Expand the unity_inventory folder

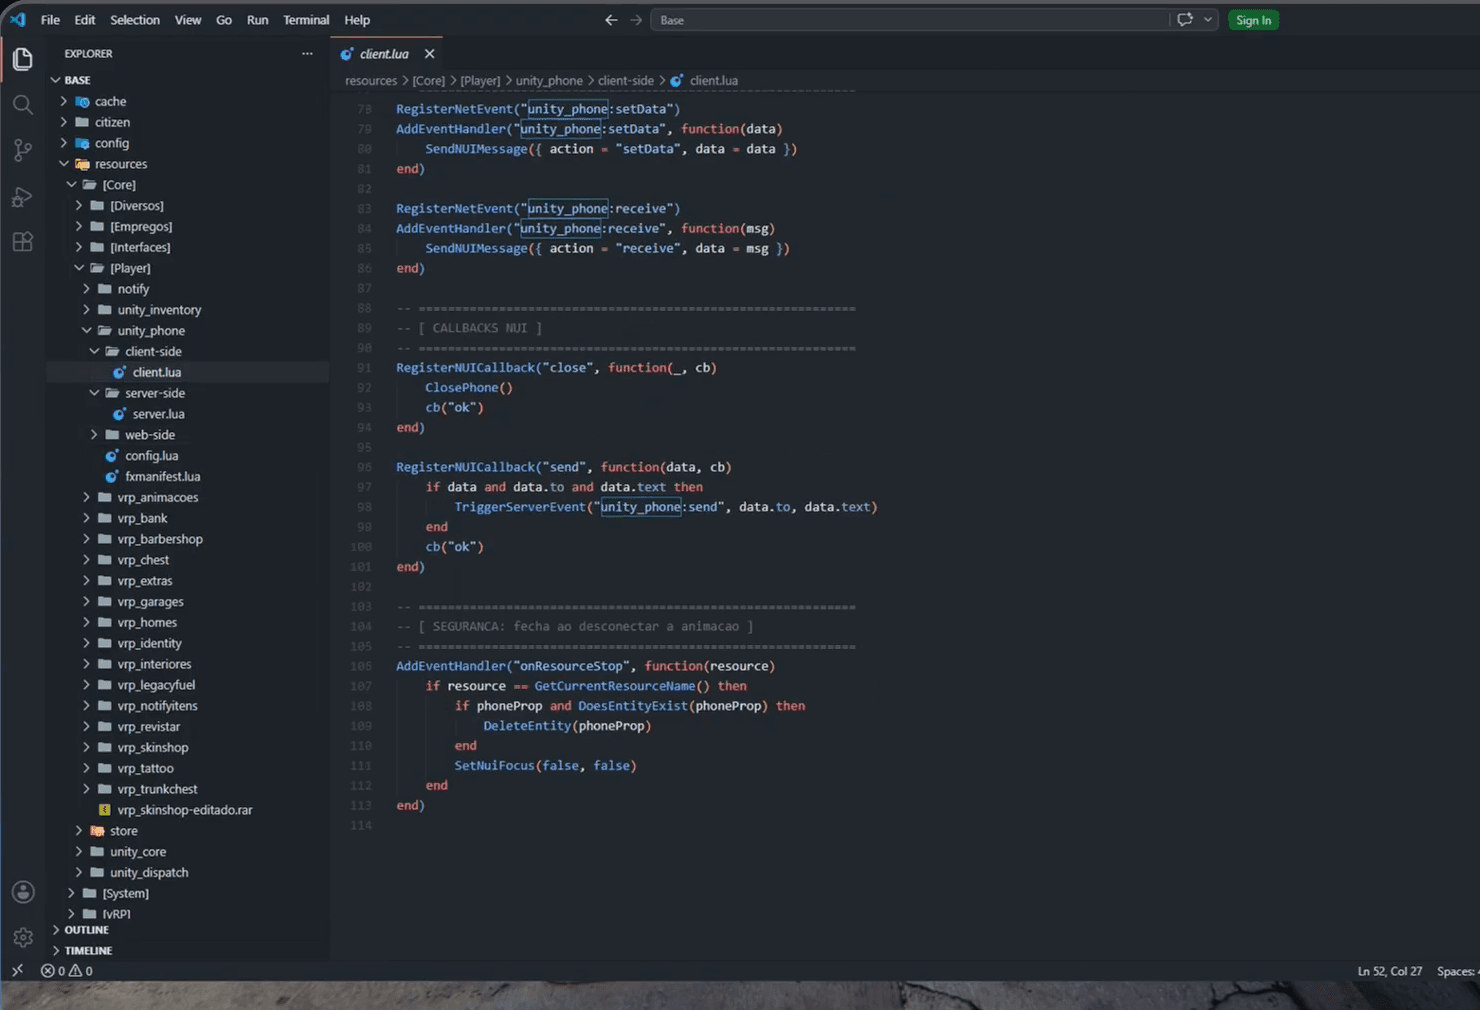click(188, 310)
